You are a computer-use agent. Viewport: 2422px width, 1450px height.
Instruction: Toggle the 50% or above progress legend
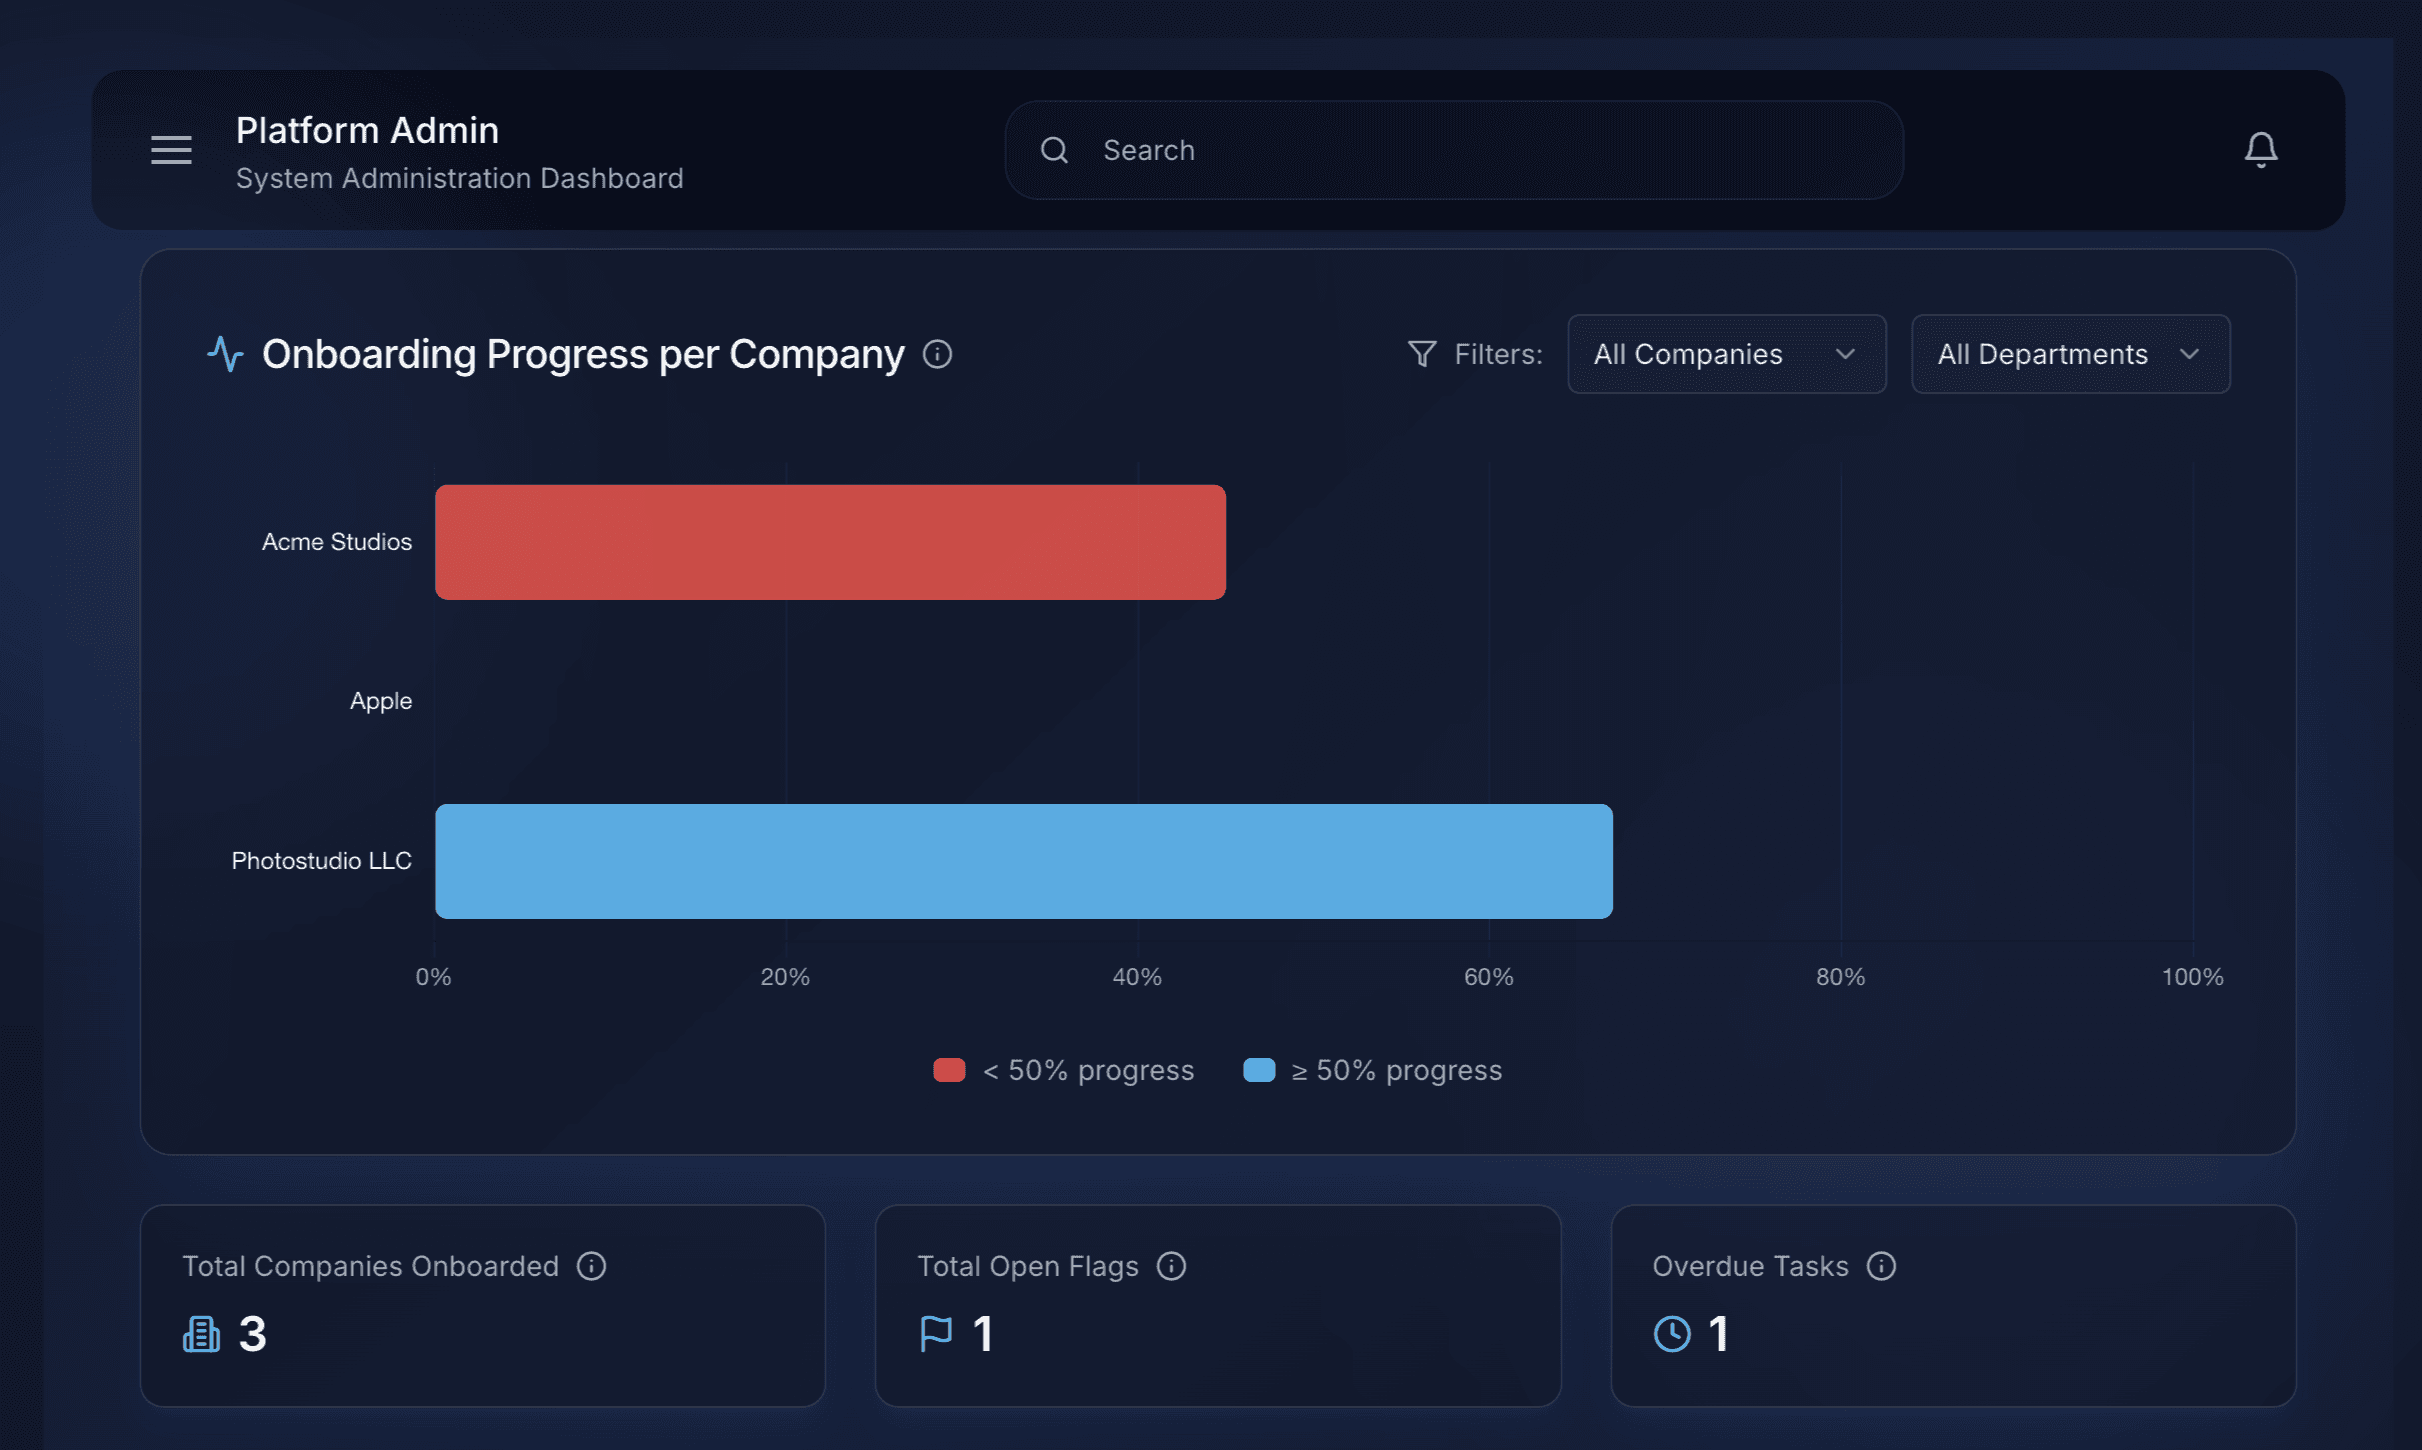point(1372,1070)
